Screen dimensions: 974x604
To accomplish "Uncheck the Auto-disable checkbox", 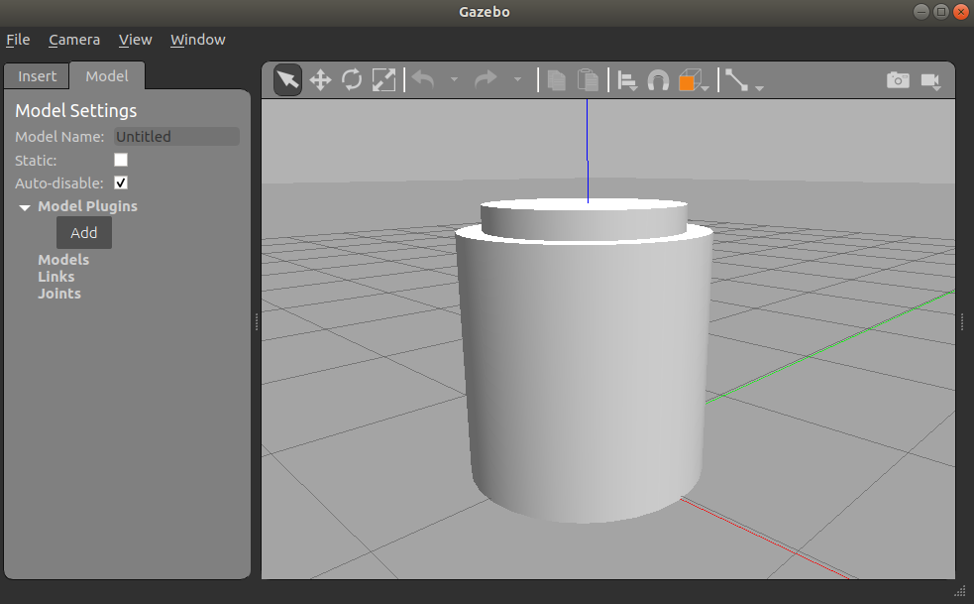I will [121, 183].
